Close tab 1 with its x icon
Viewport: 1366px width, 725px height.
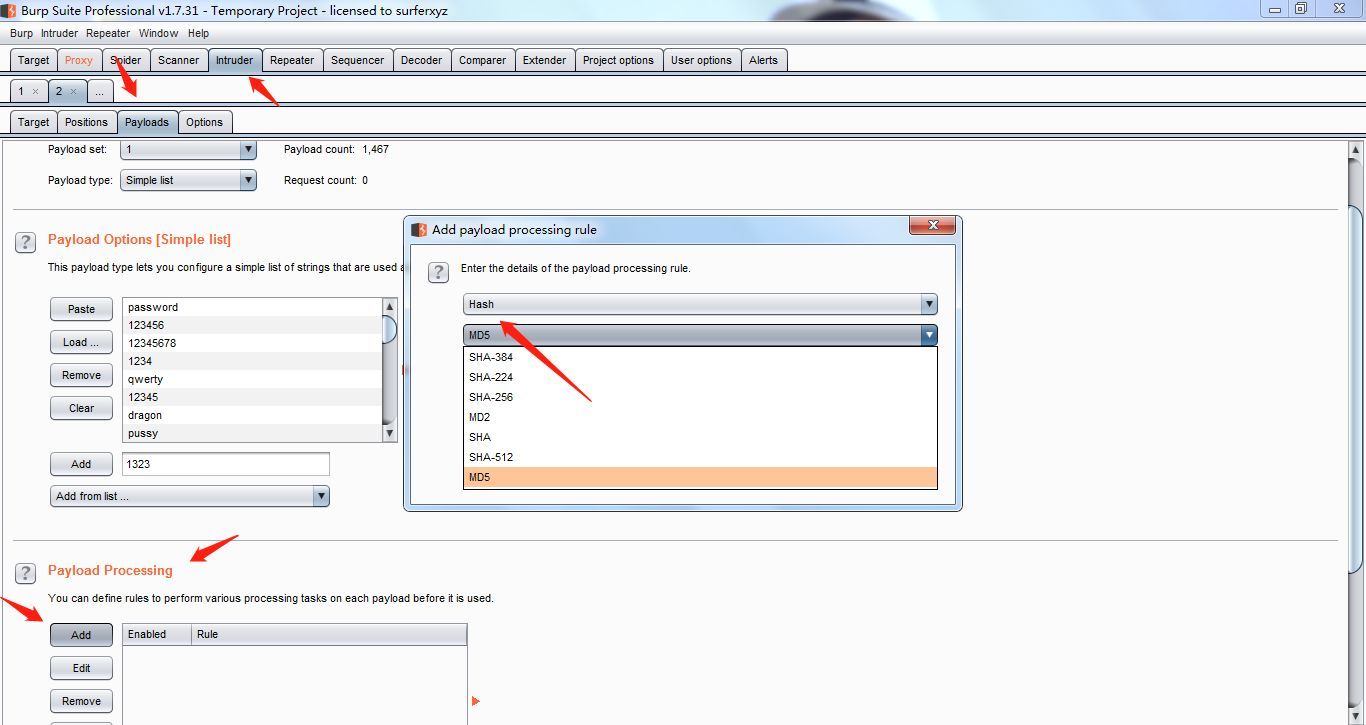(35, 91)
